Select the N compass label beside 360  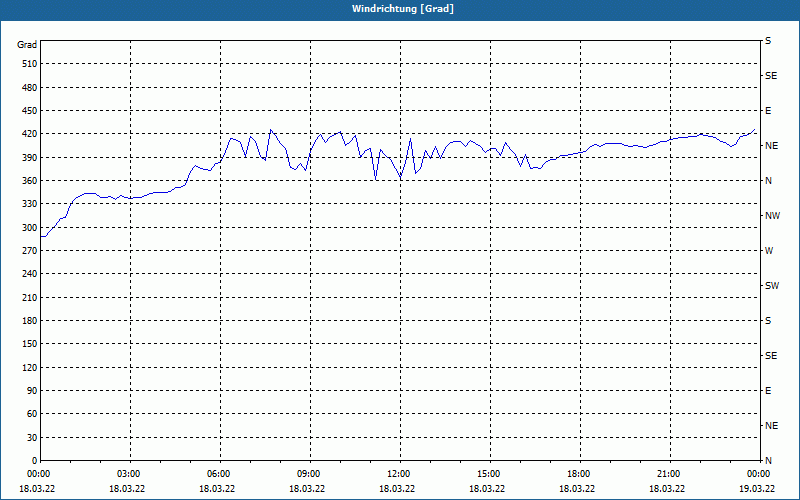(769, 181)
